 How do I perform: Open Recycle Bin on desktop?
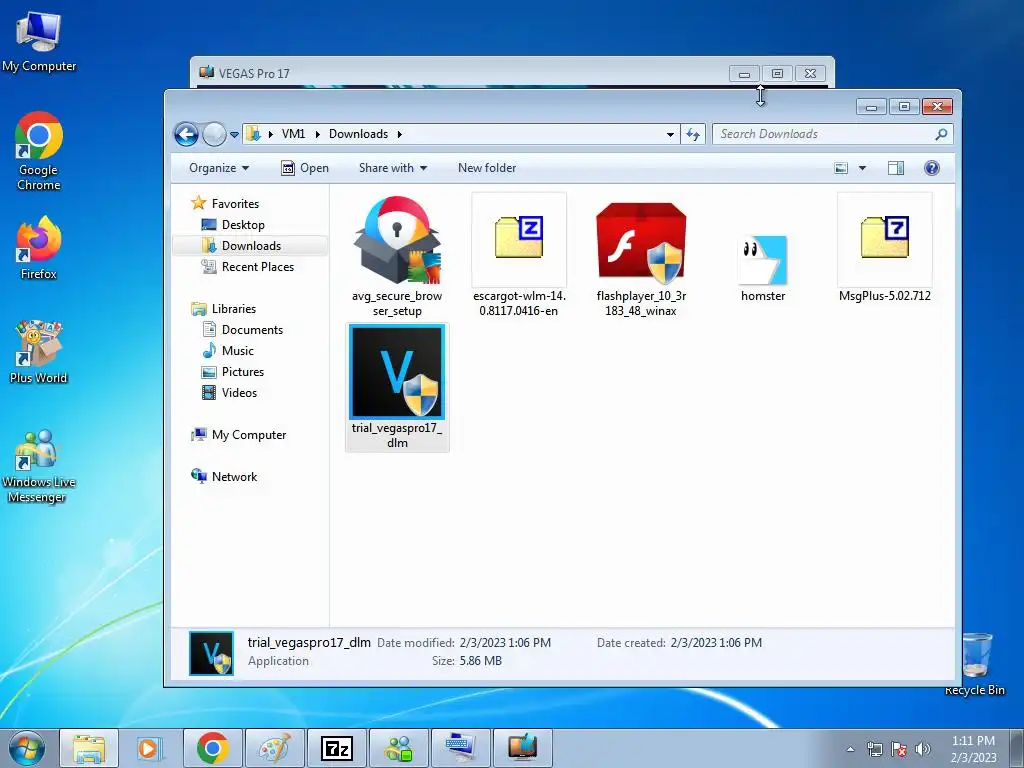tap(976, 664)
